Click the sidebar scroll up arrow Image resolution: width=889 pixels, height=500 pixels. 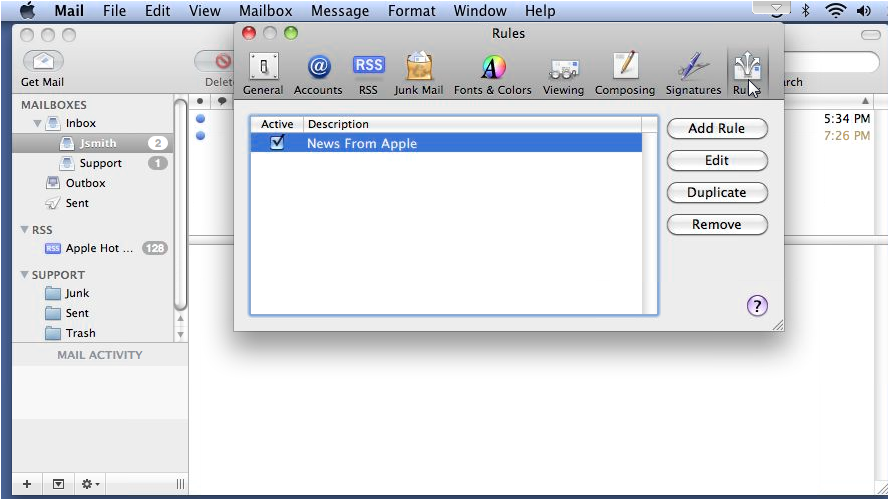(180, 319)
